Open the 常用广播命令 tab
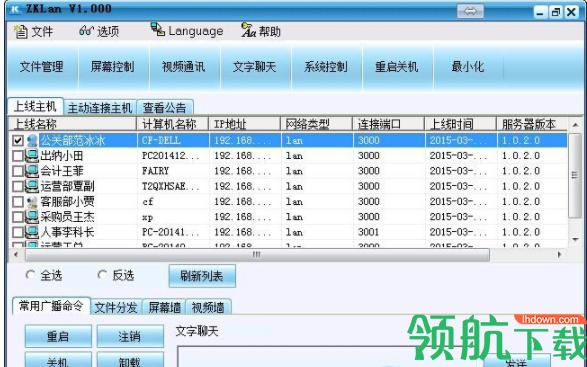Viewport: 587px width, 367px height. [51, 306]
